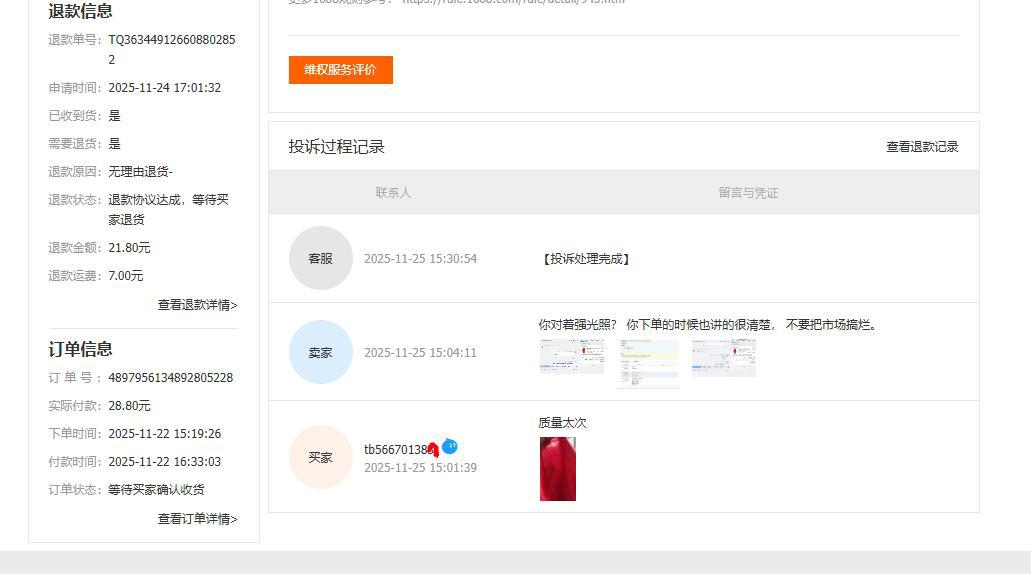
Task: Click the 【投诉处理完成】 message text
Action: click(587, 259)
